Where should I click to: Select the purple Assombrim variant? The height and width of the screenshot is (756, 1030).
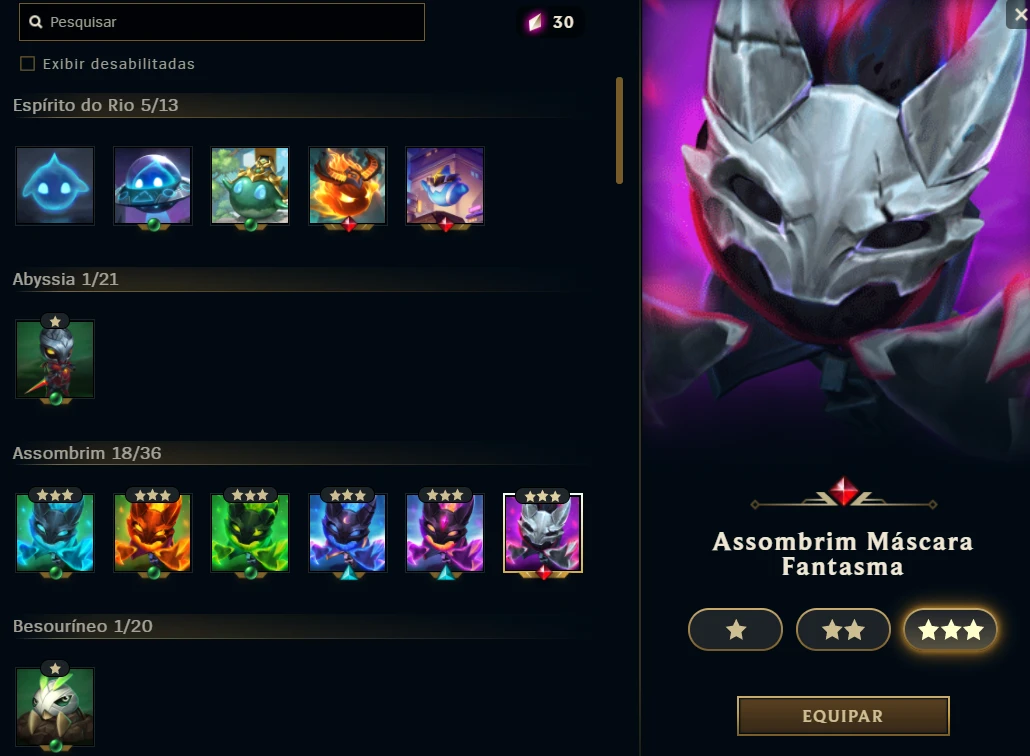pyautogui.click(x=445, y=533)
